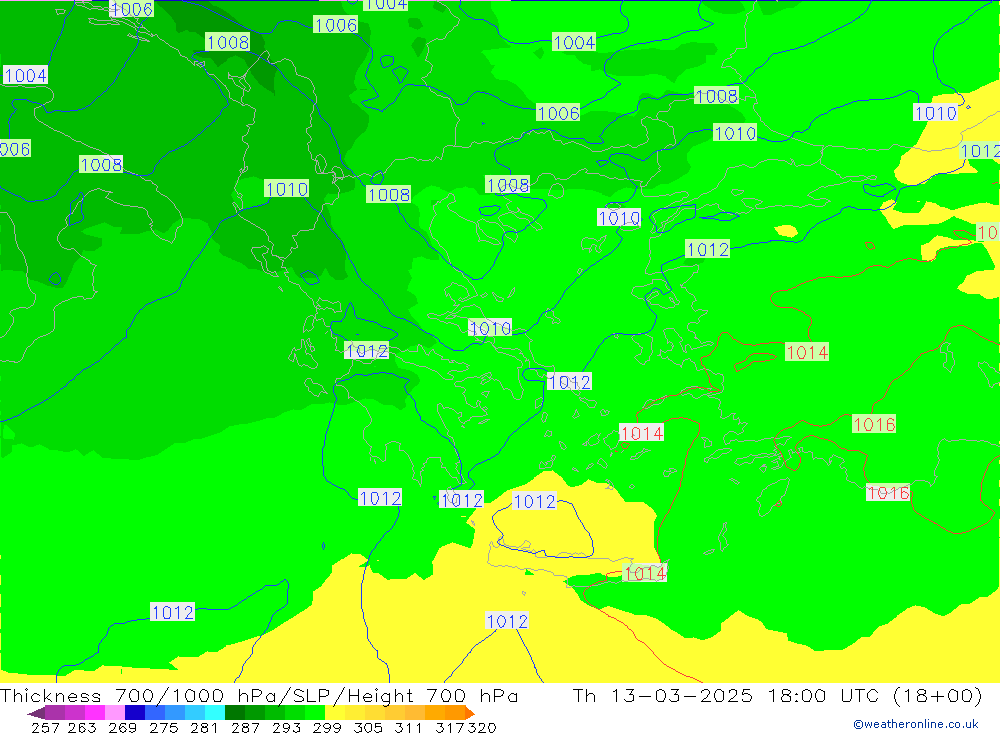Screen dimensions: 1000x733
Task: Click the 305 legend value
Action: [368, 727]
